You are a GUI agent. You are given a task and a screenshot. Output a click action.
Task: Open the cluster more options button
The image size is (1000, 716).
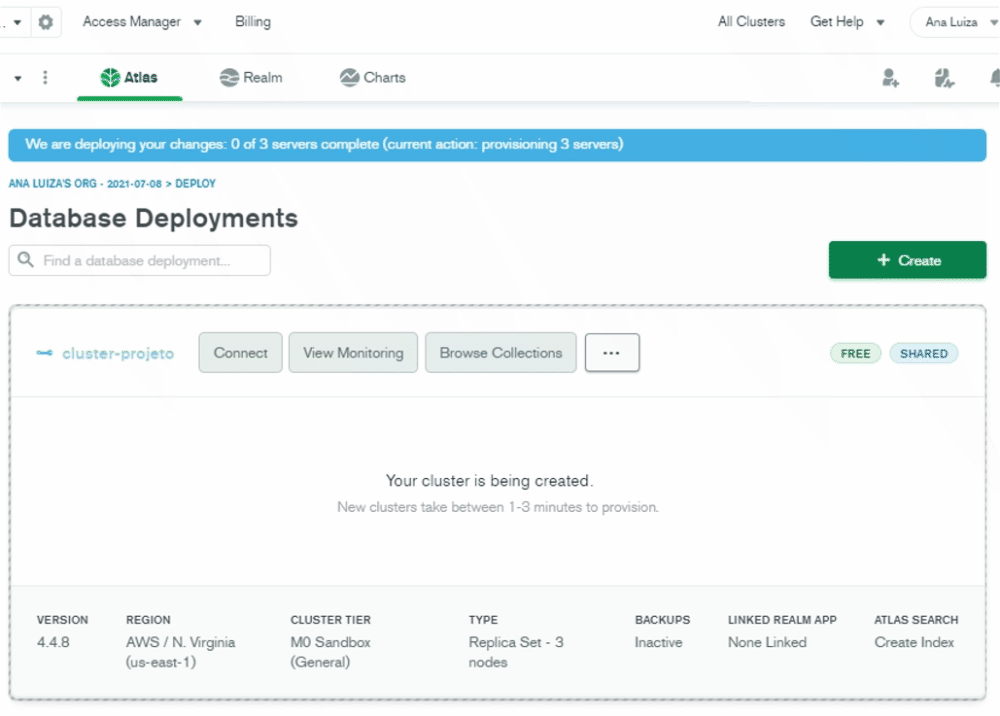(x=612, y=353)
